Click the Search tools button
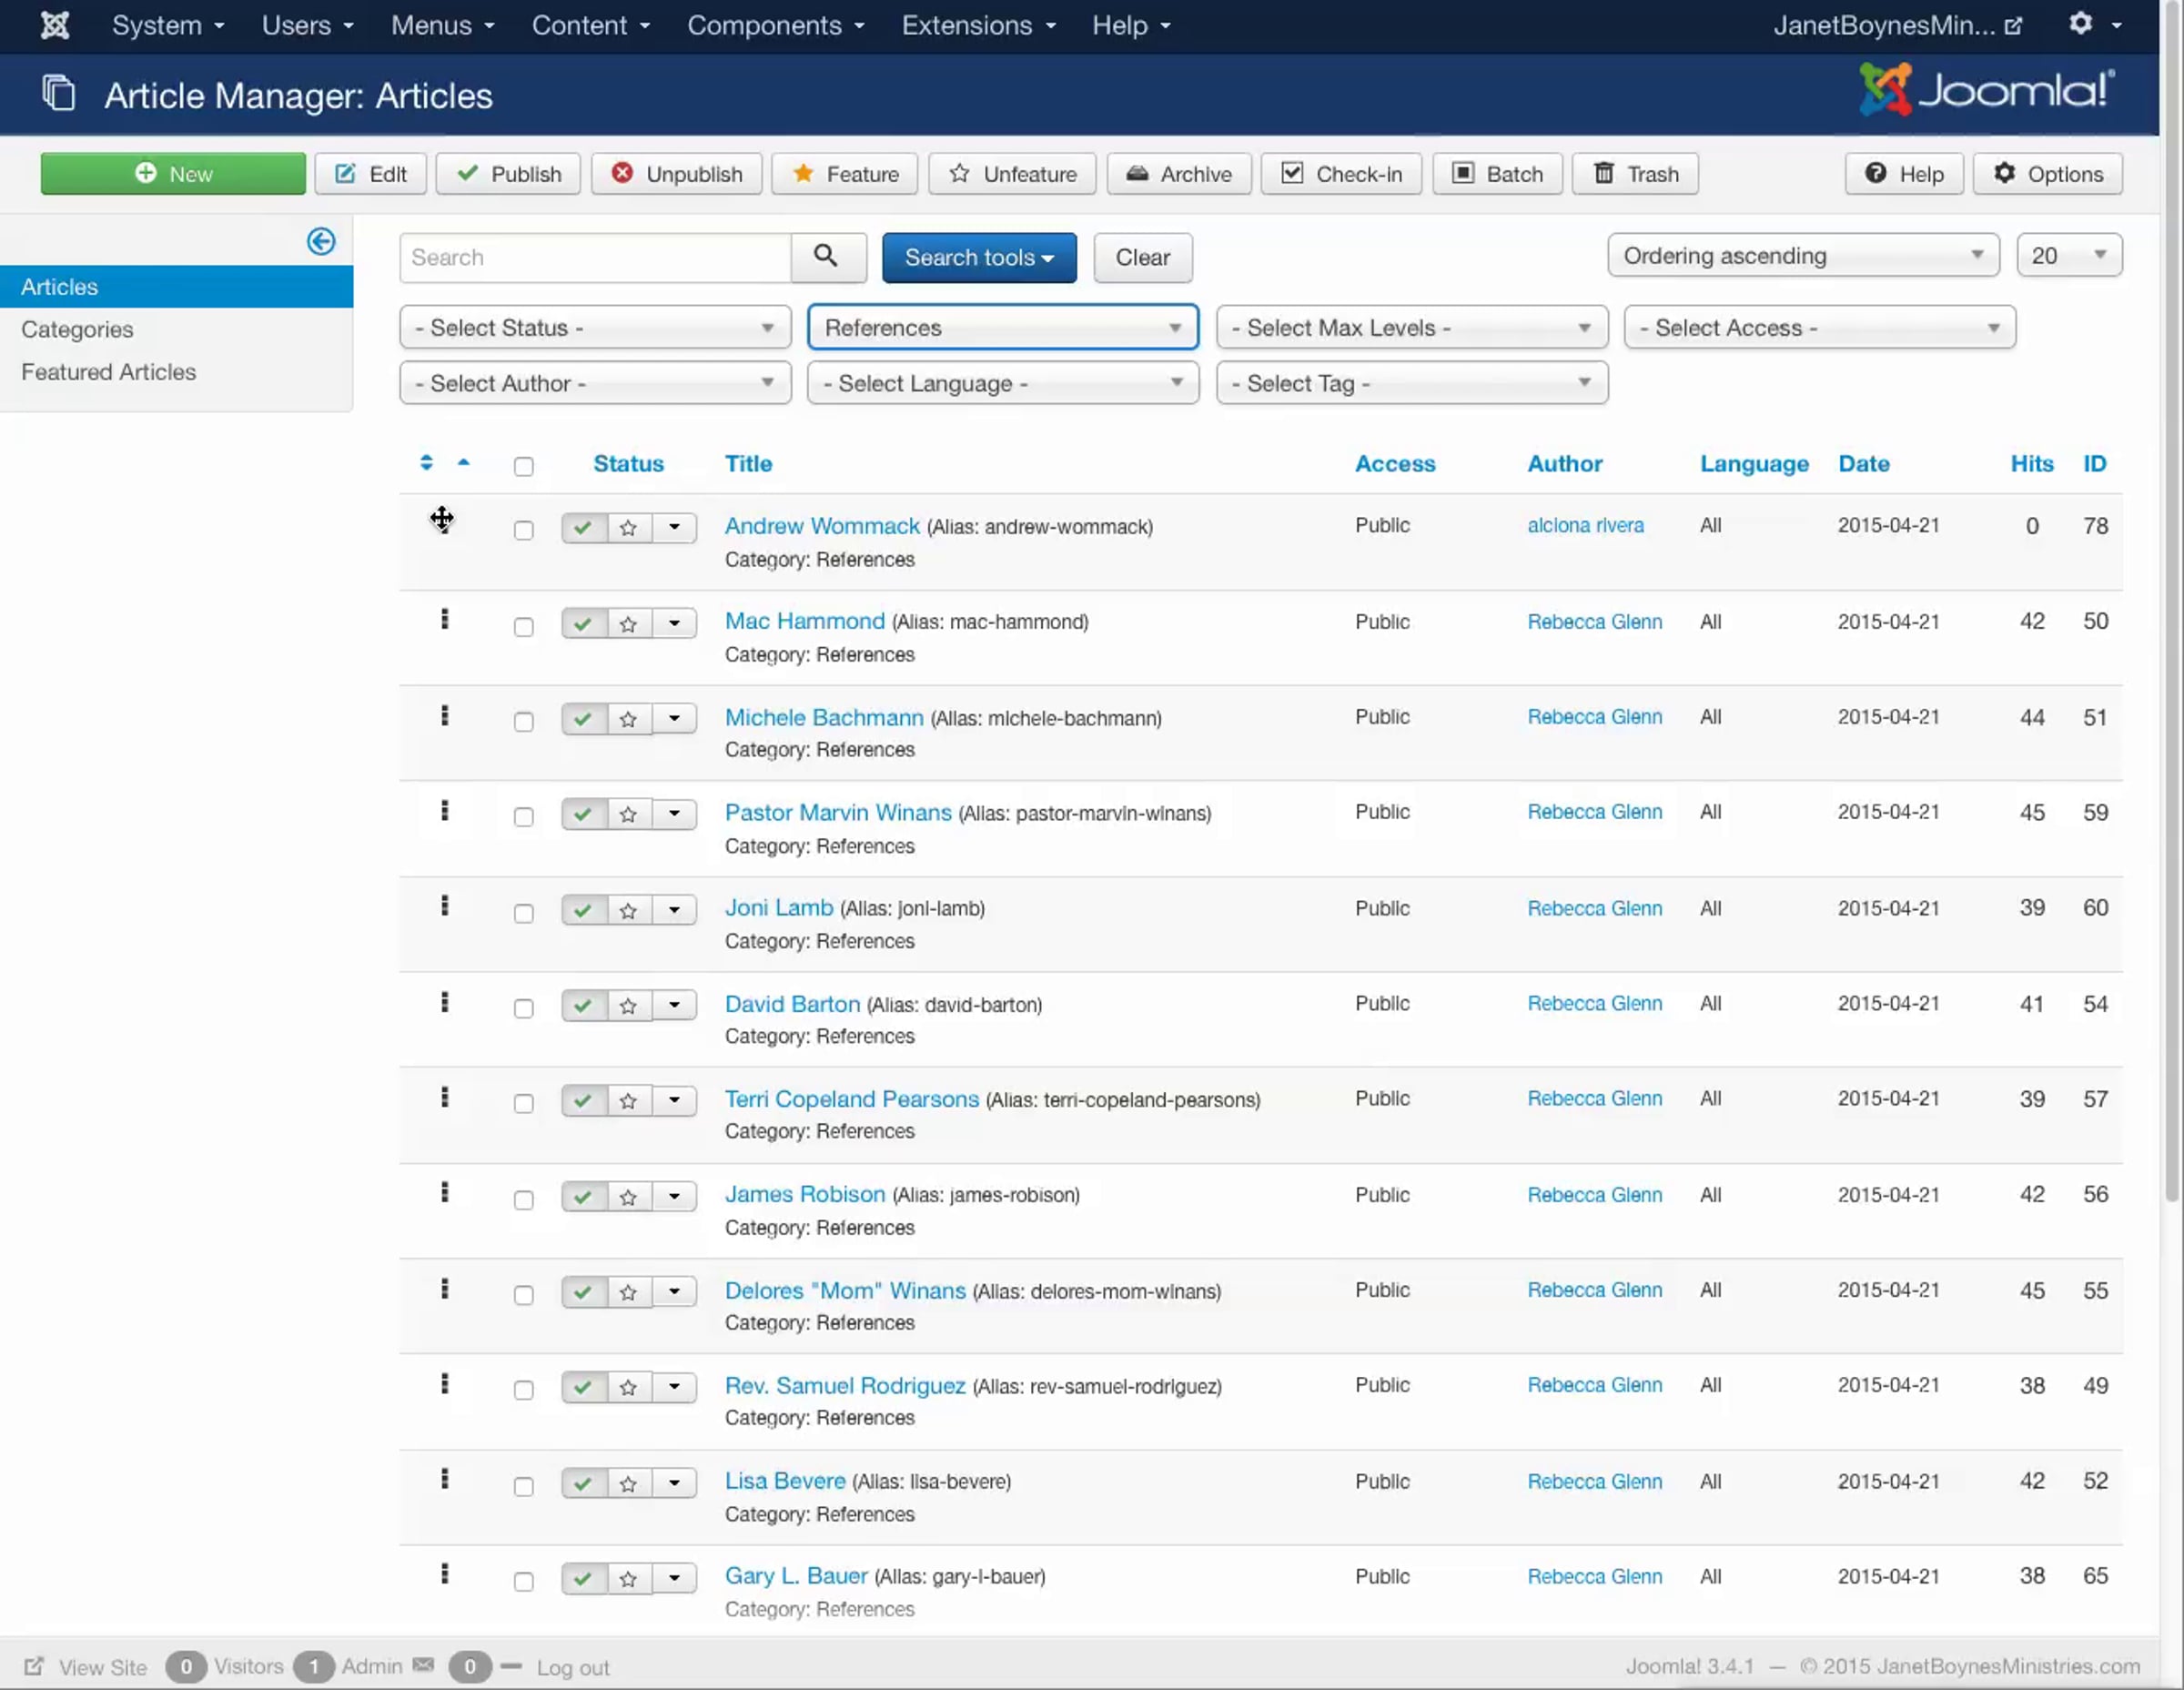This screenshot has height=1690, width=2184. point(979,257)
